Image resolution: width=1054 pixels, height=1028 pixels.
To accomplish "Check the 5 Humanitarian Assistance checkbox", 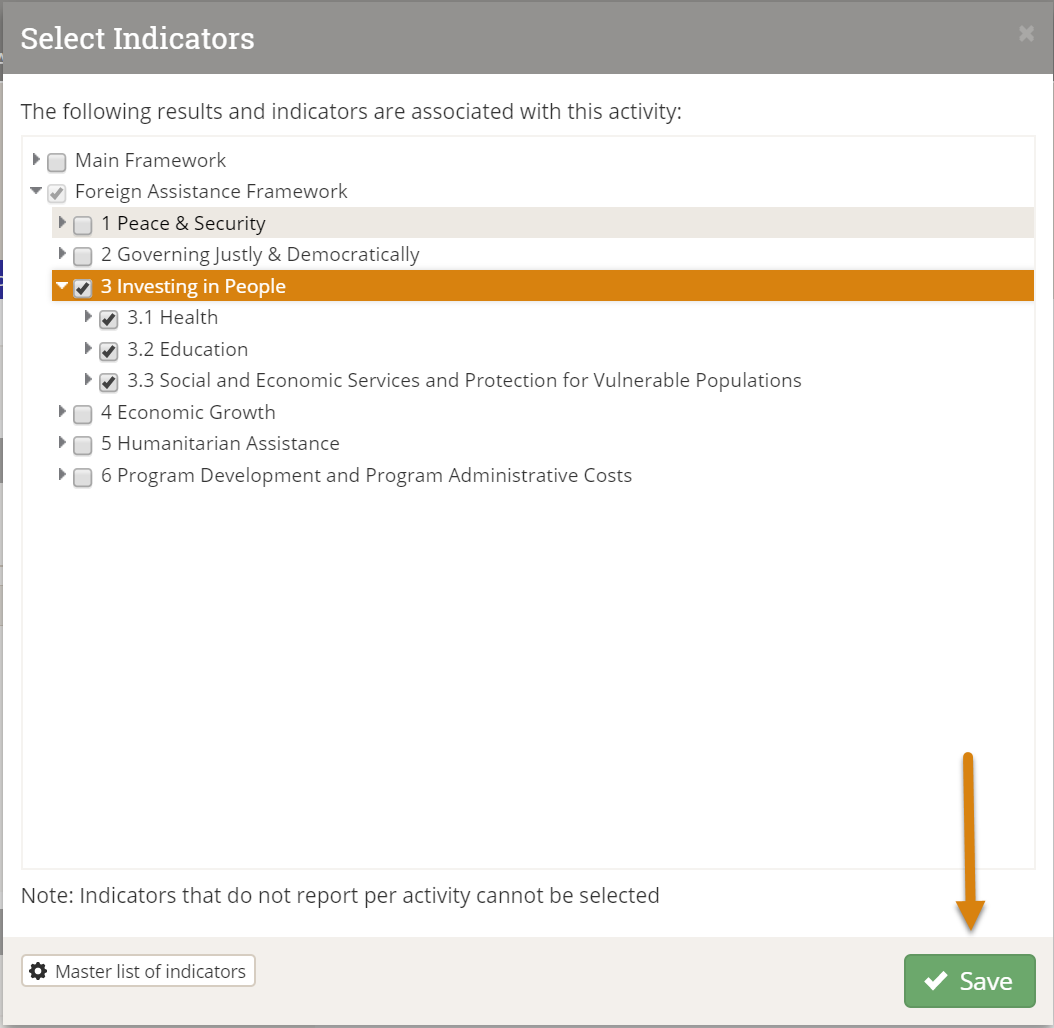I will click(x=83, y=445).
